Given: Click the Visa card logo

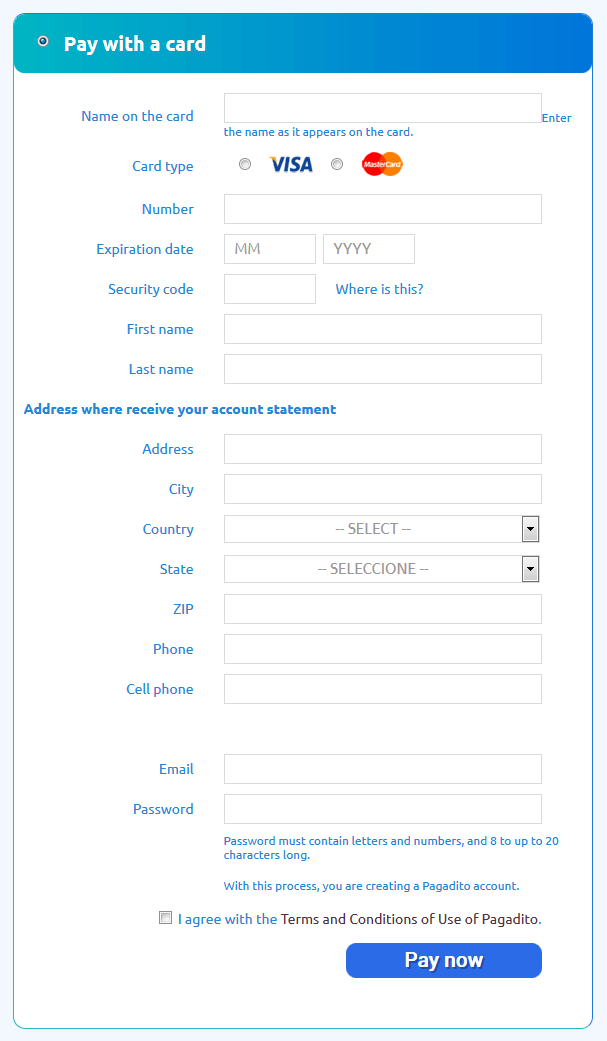Looking at the screenshot, I should click(291, 165).
